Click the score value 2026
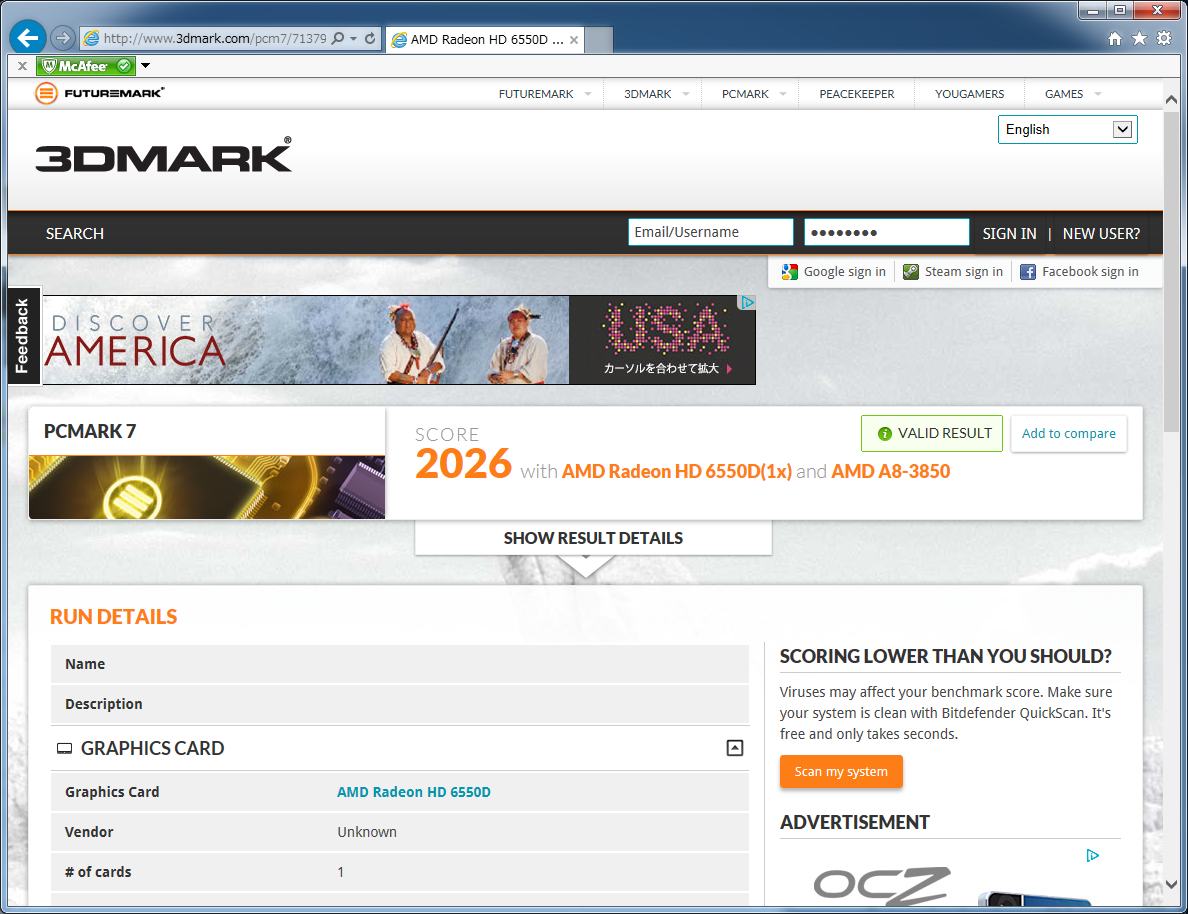 pos(464,463)
